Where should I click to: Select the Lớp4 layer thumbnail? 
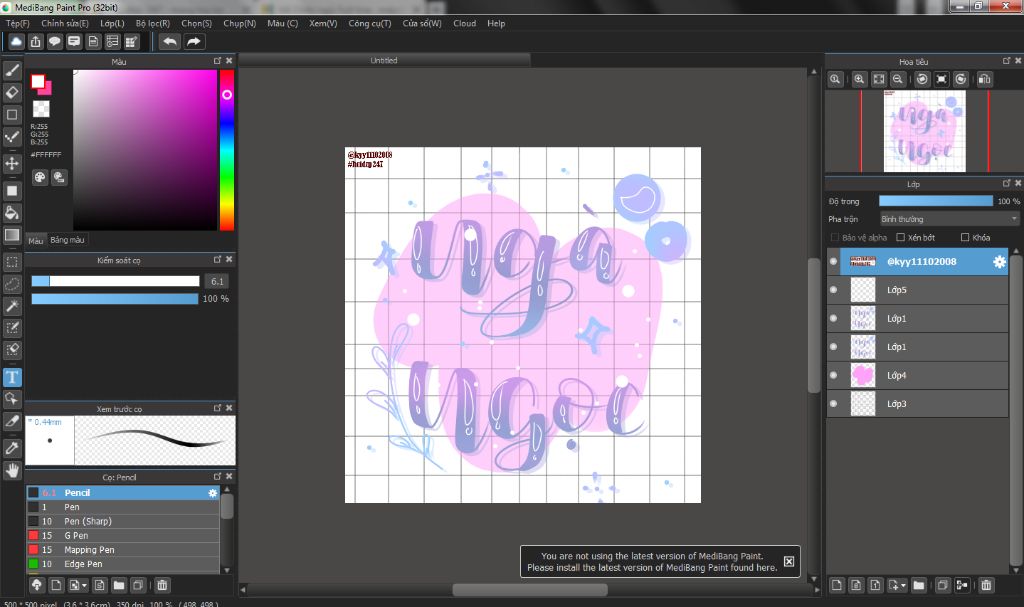863,375
